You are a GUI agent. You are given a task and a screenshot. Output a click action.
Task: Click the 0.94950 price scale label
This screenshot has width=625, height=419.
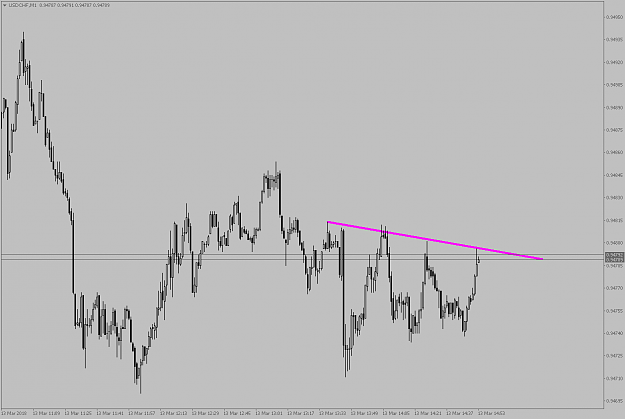[614, 17]
